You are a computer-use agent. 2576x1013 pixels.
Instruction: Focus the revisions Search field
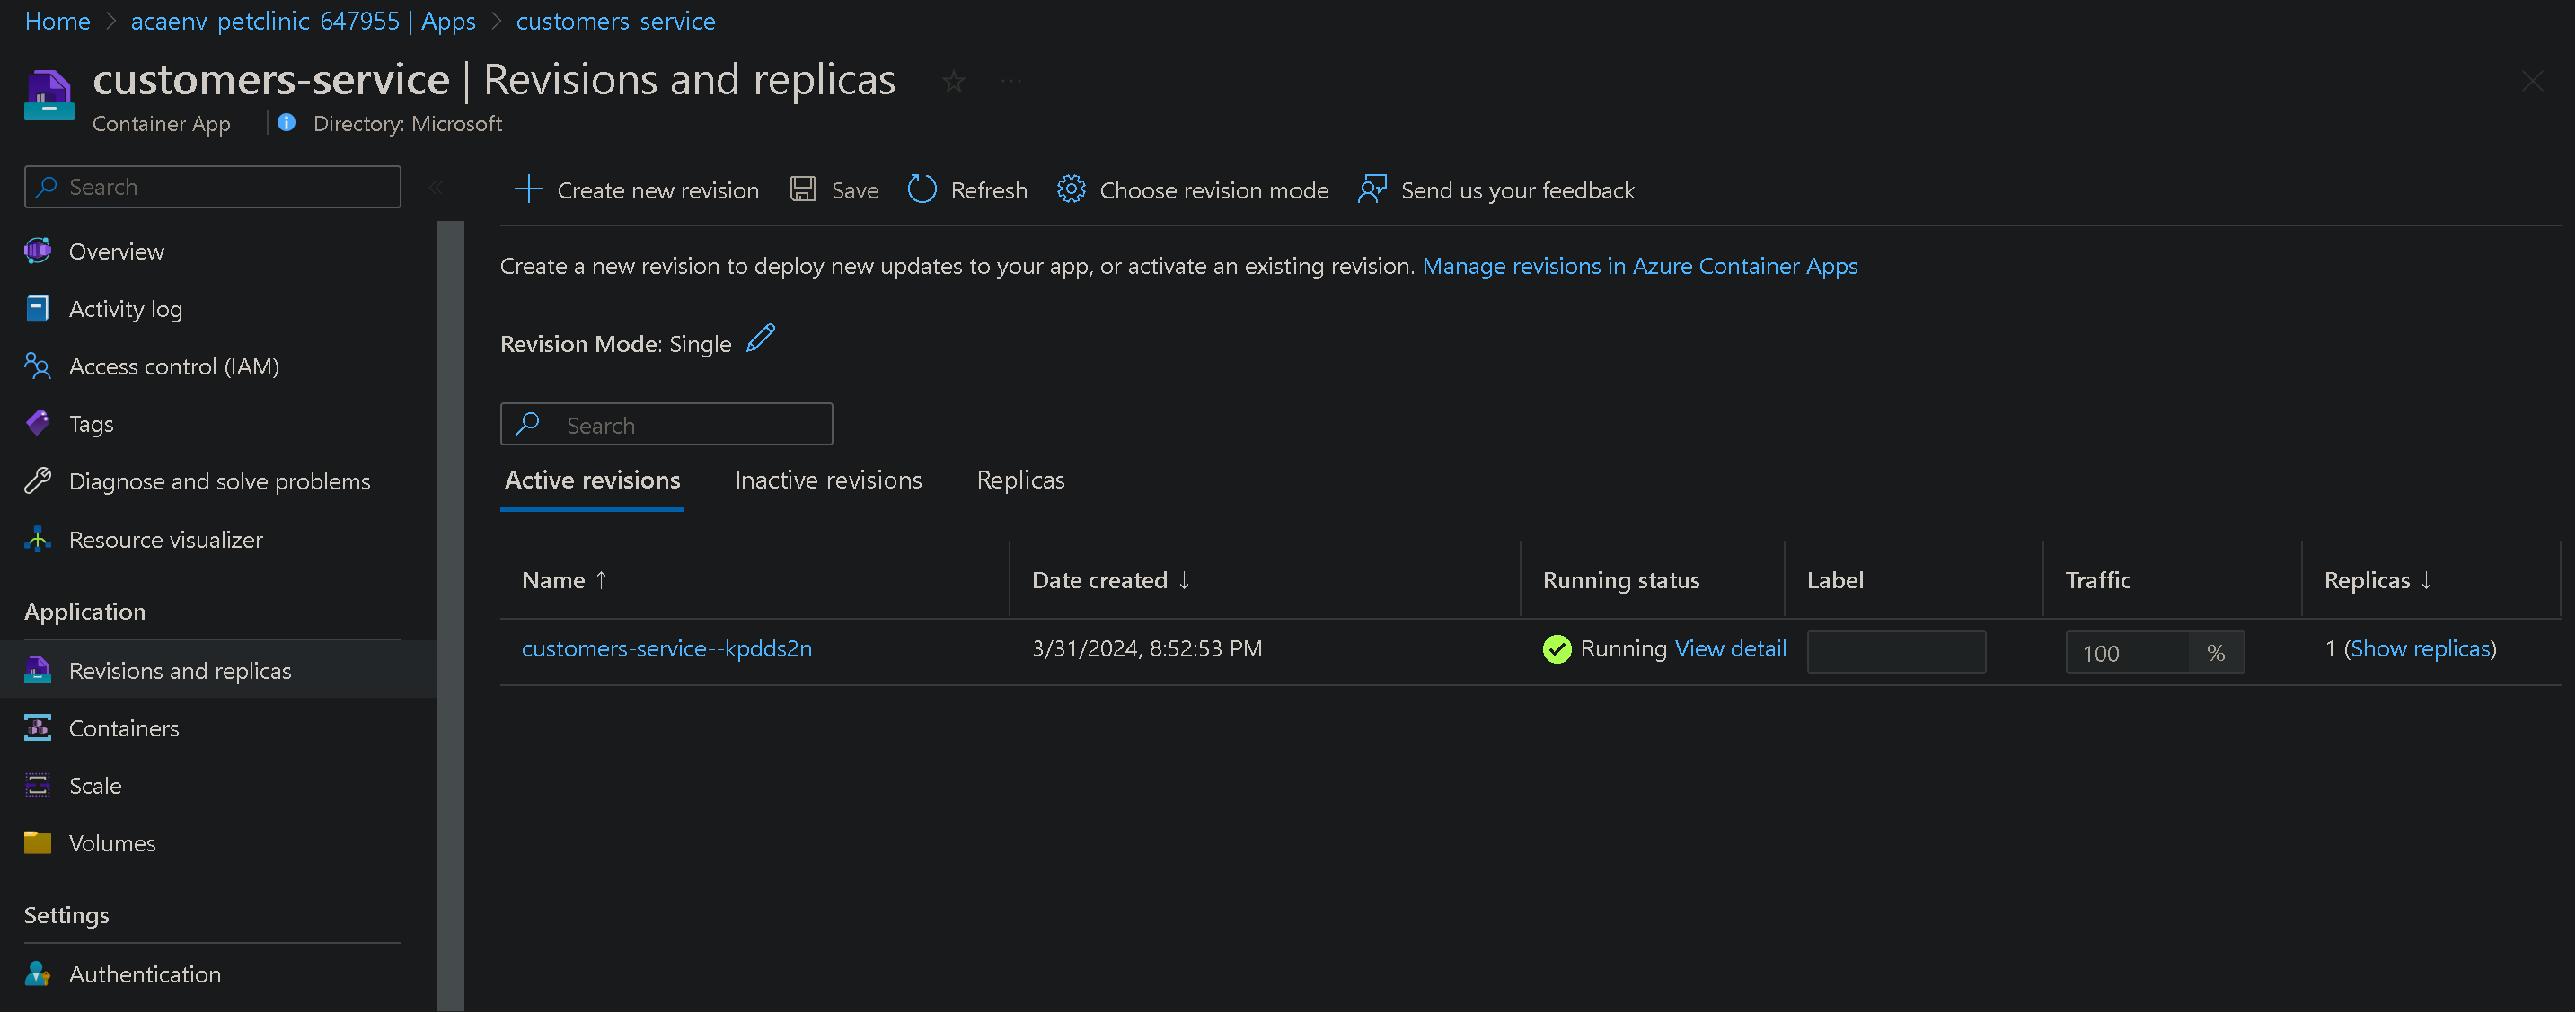pos(666,424)
